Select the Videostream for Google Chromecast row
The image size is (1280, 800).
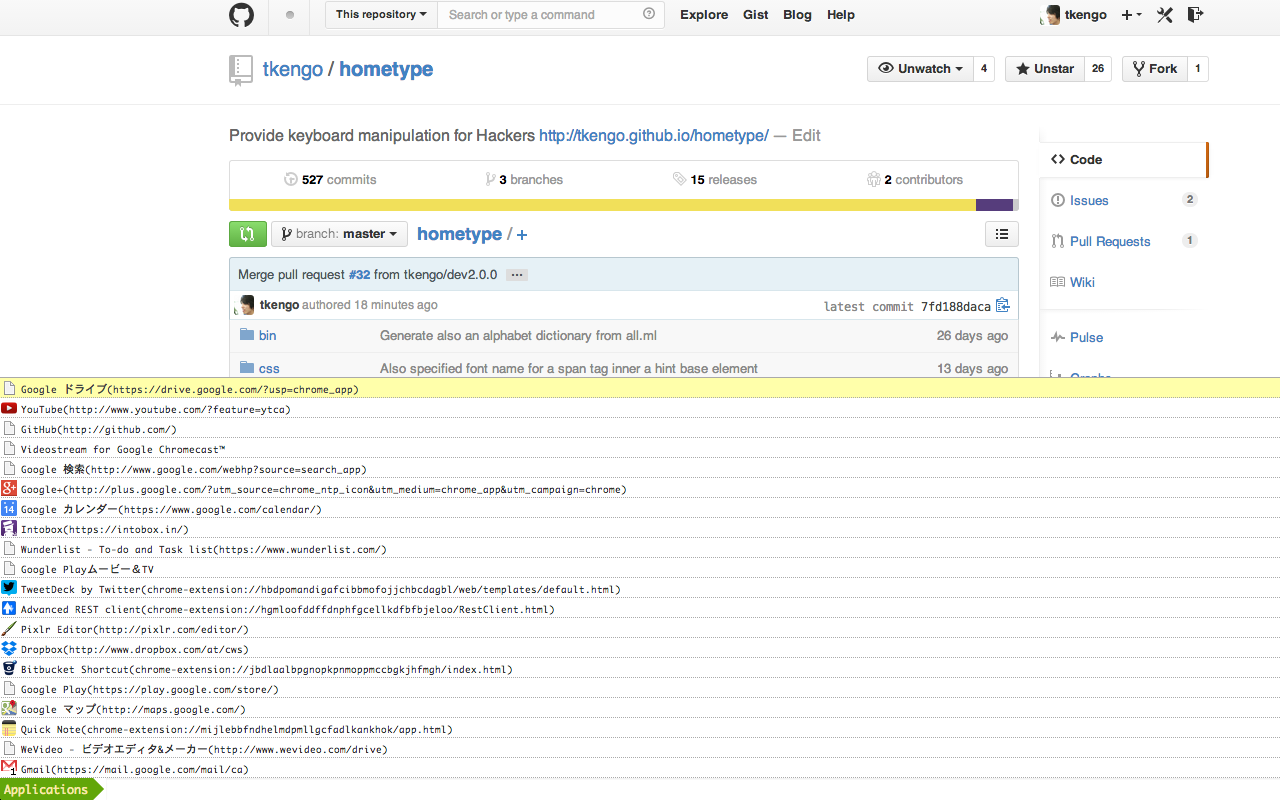(640, 448)
